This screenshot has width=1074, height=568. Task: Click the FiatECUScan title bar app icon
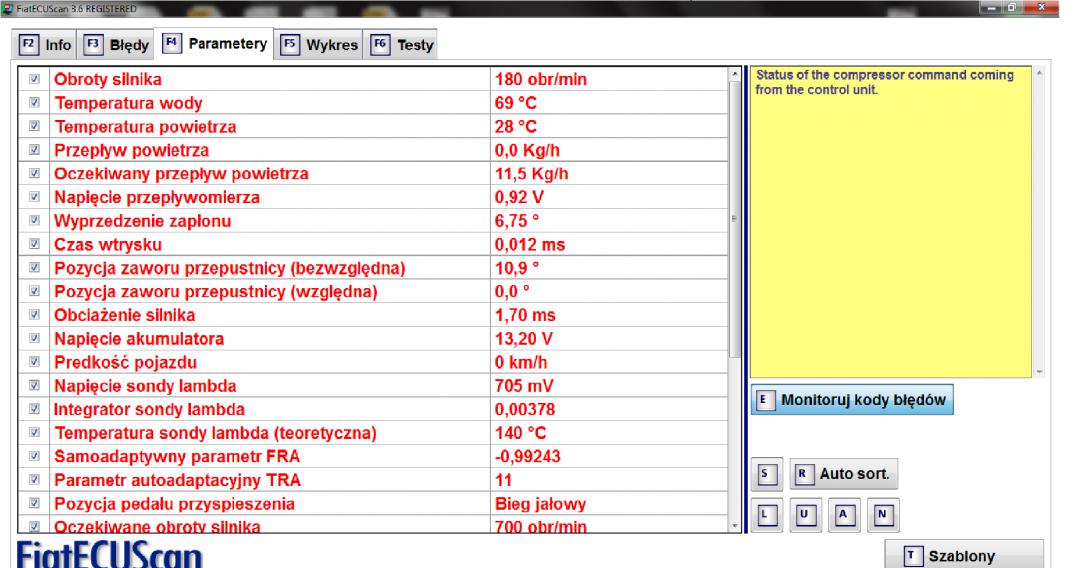pyautogui.click(x=7, y=9)
